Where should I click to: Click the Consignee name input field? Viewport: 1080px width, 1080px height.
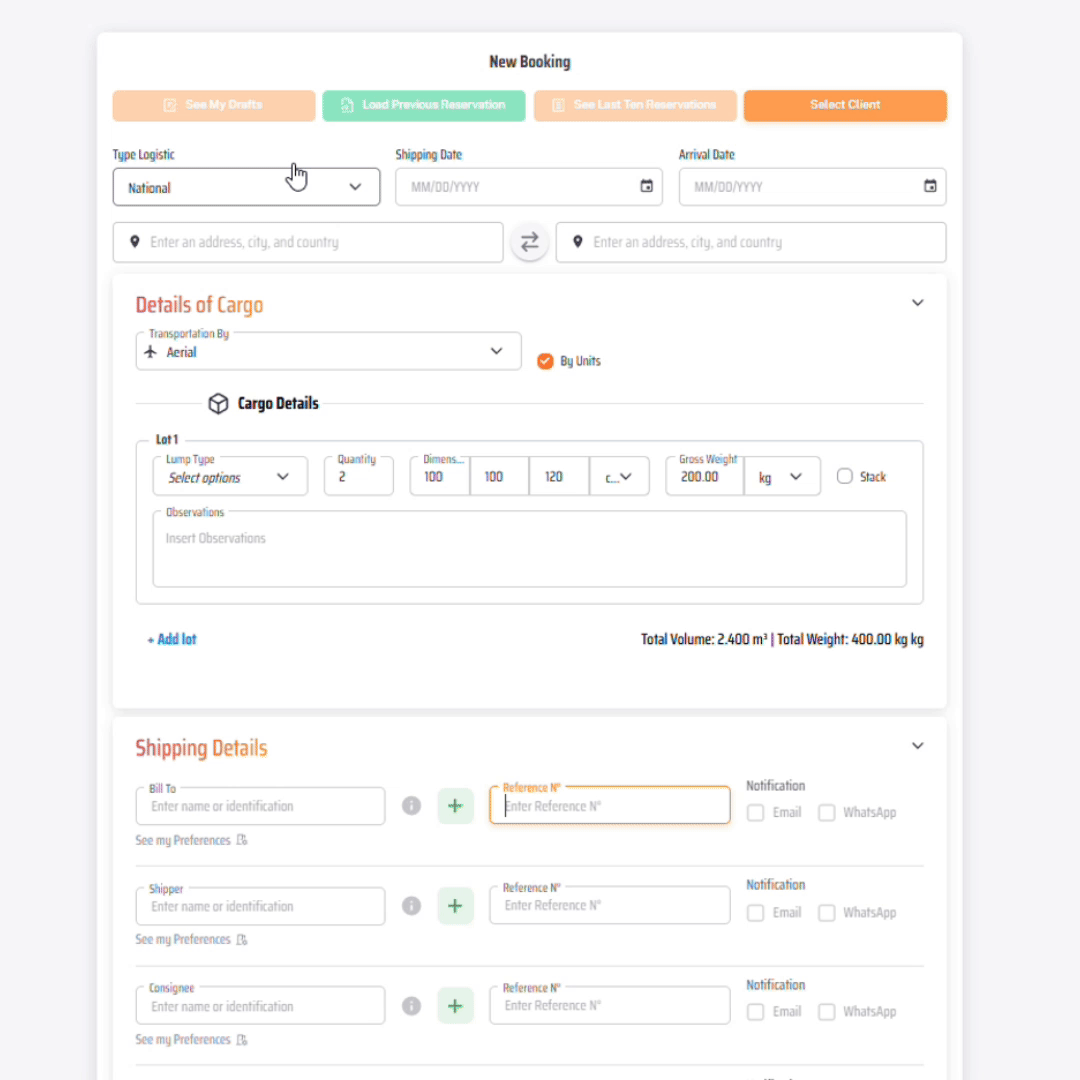[x=260, y=1006]
